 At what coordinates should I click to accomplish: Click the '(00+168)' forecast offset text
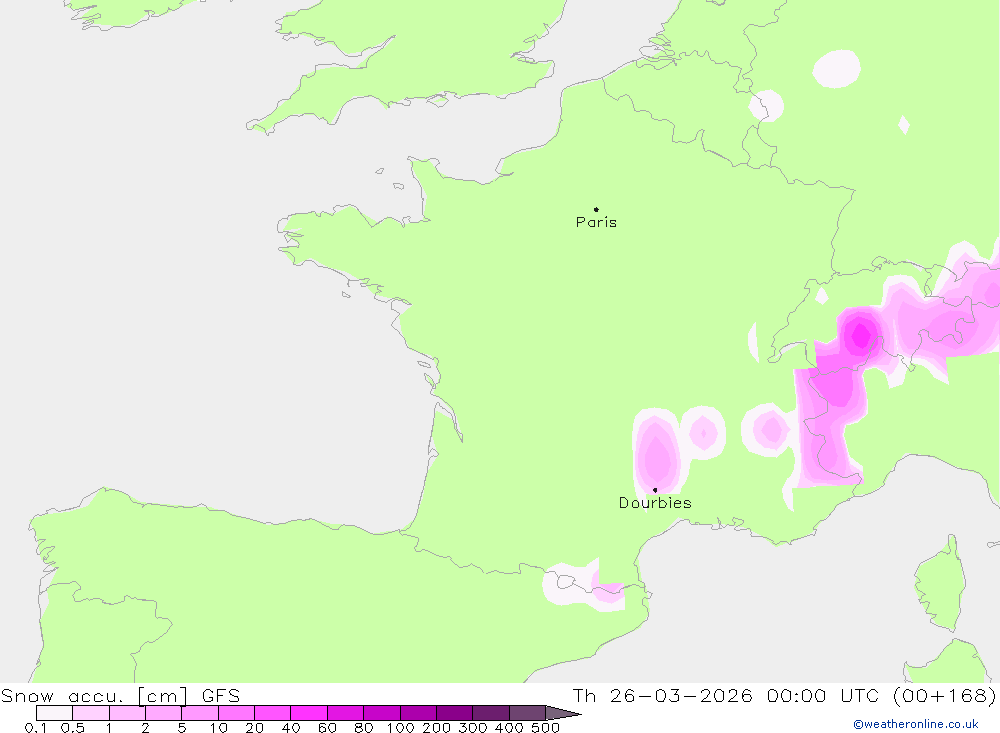(x=943, y=695)
